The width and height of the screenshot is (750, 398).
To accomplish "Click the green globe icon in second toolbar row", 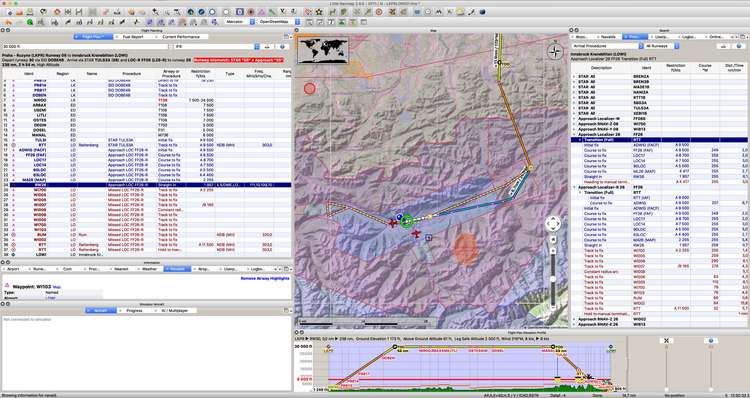I will click(x=30, y=22).
